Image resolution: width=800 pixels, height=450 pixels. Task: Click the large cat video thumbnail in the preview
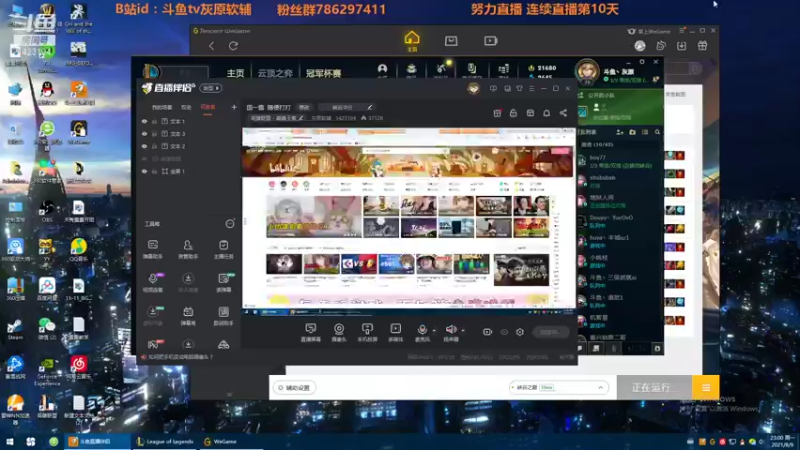314,216
